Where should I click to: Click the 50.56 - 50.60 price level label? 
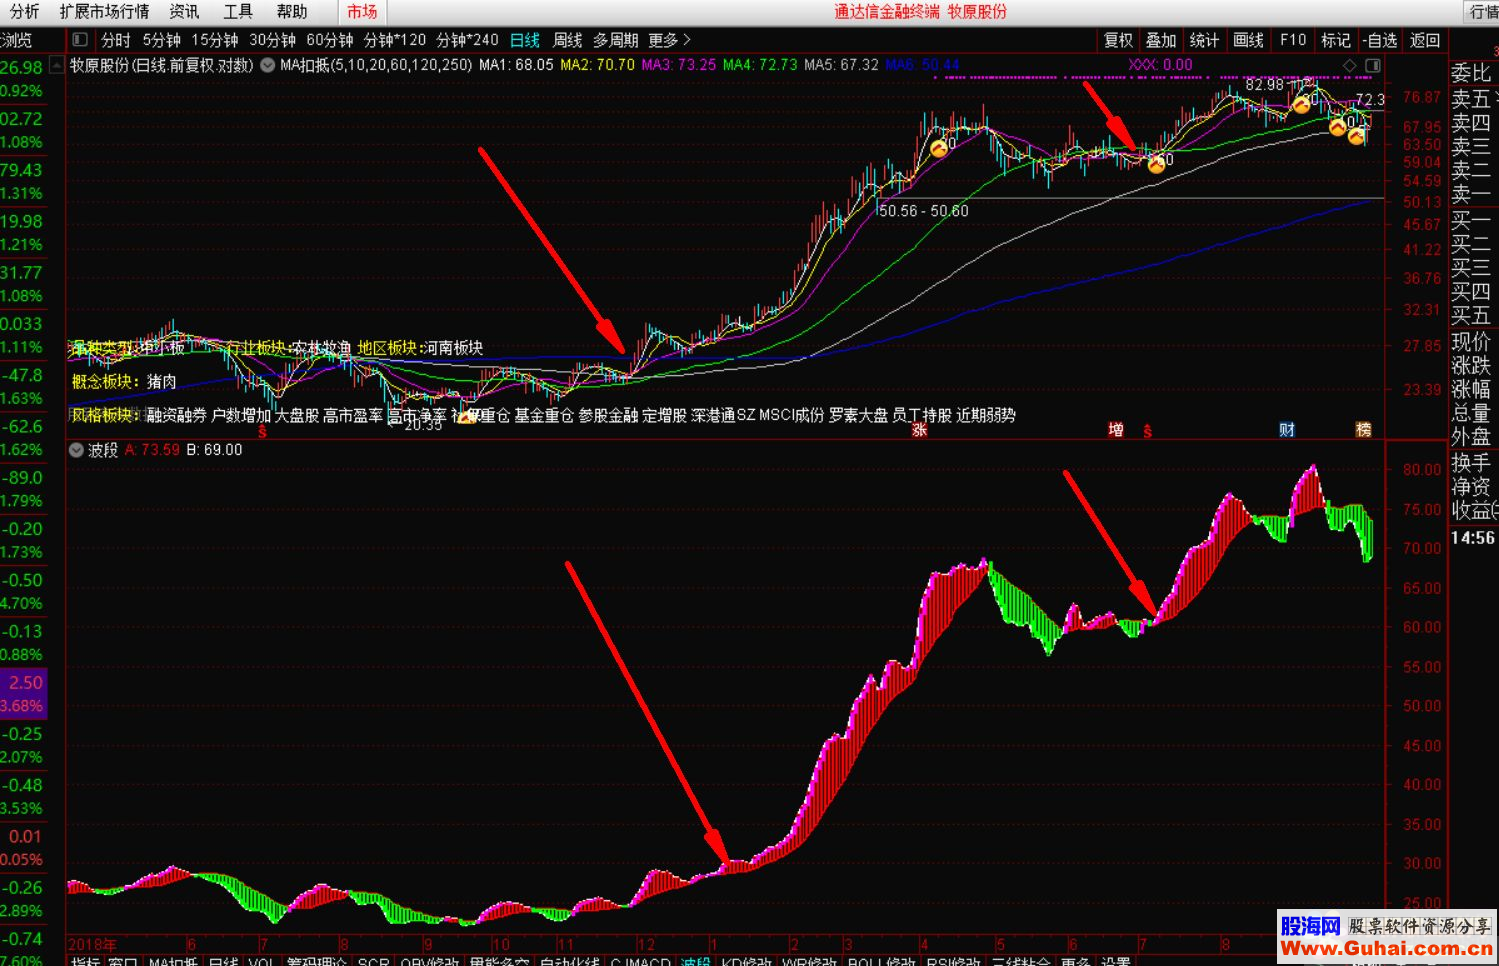tap(923, 211)
